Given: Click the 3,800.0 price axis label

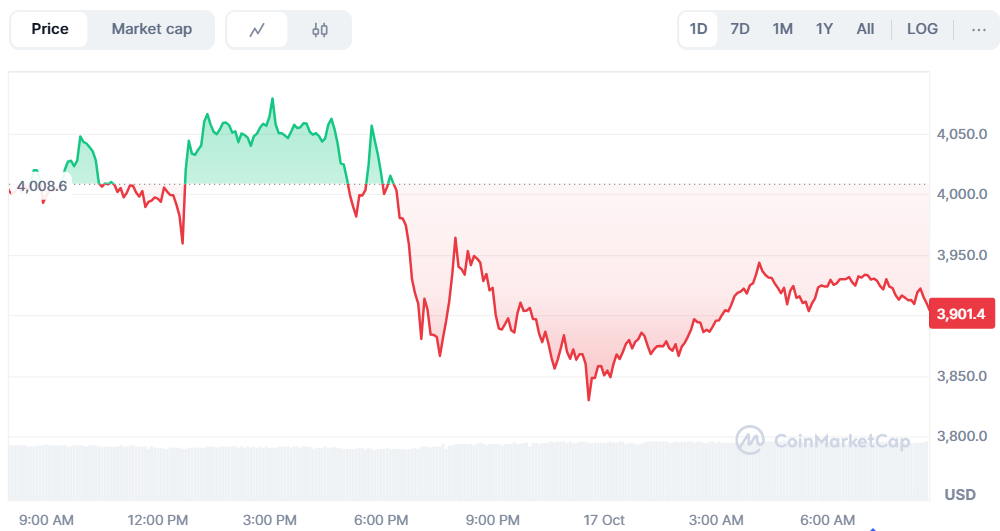Looking at the screenshot, I should click(x=960, y=437).
